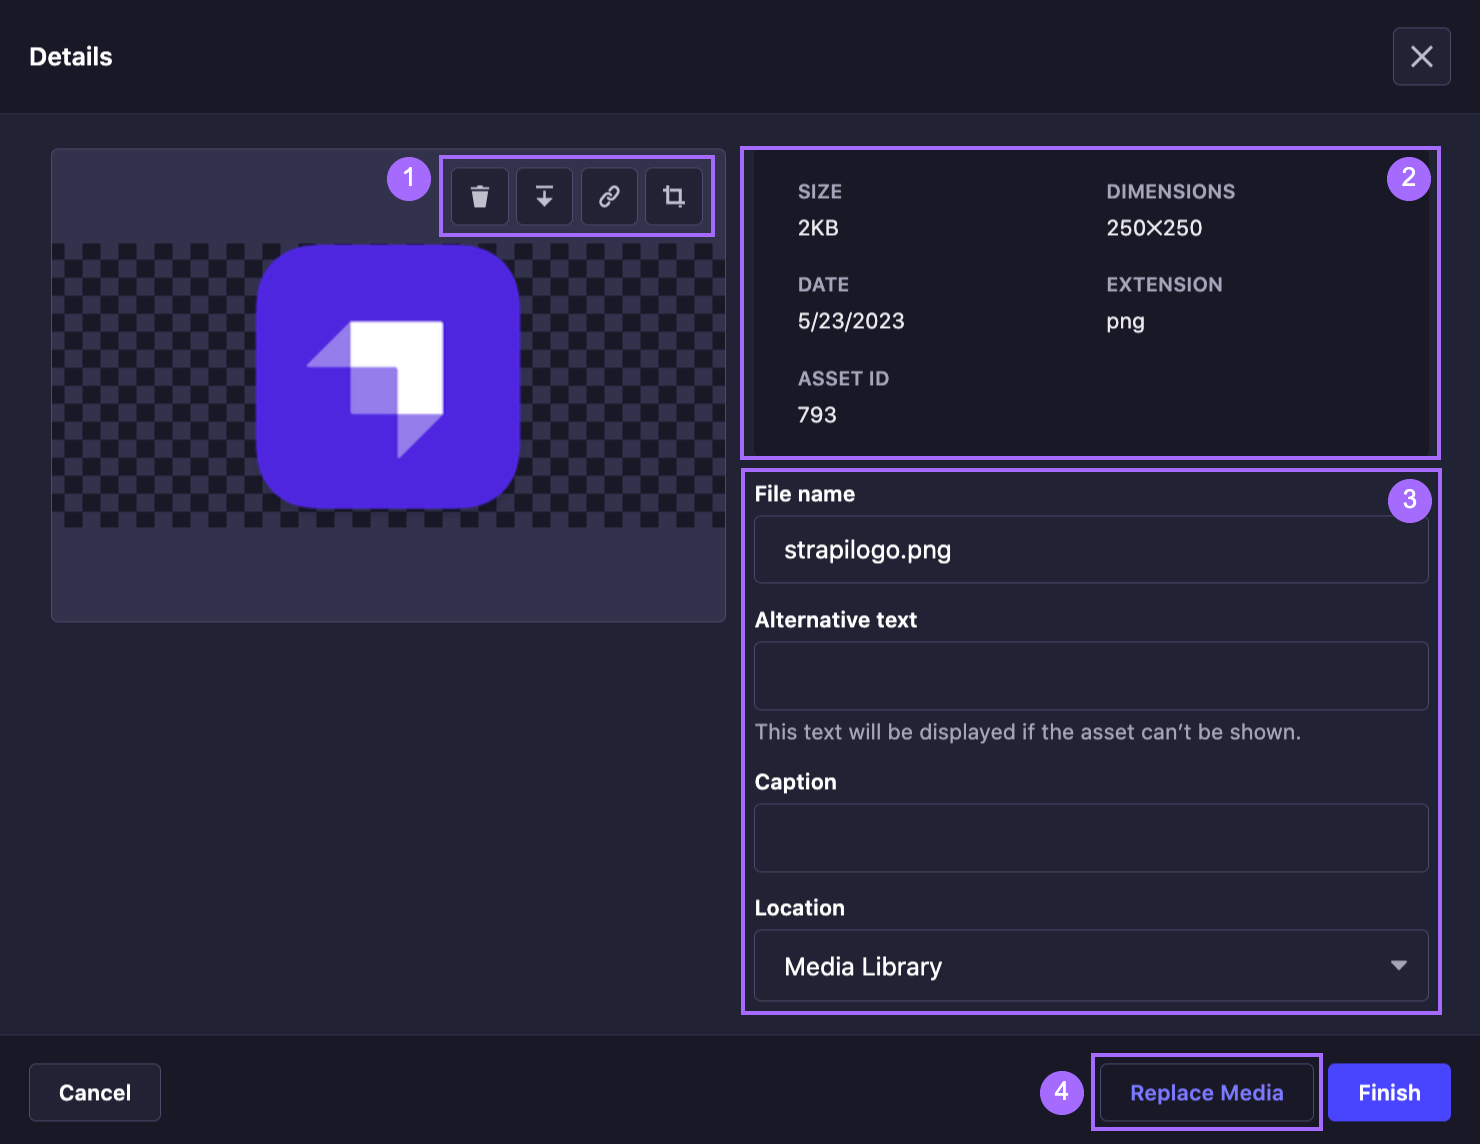
Task: Click the Replace Media button
Action: pos(1206,1092)
